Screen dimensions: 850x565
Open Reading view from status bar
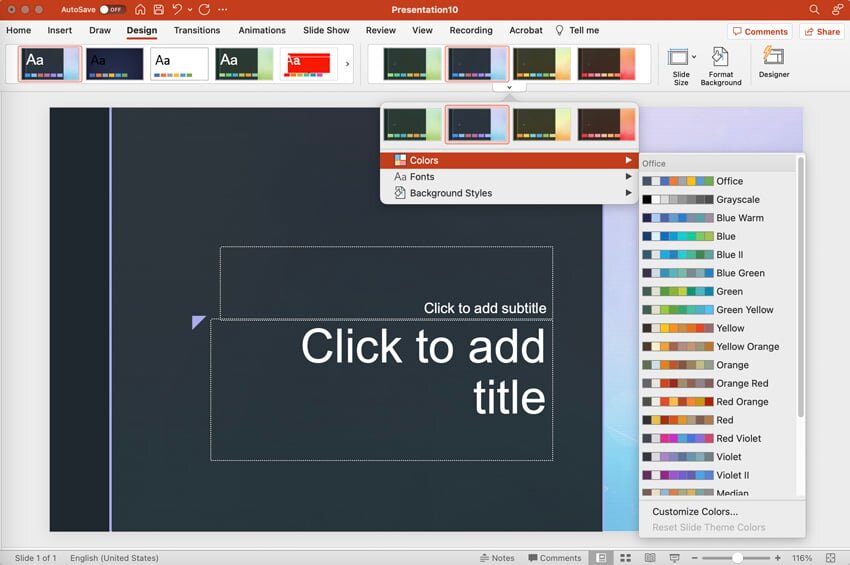tap(650, 557)
